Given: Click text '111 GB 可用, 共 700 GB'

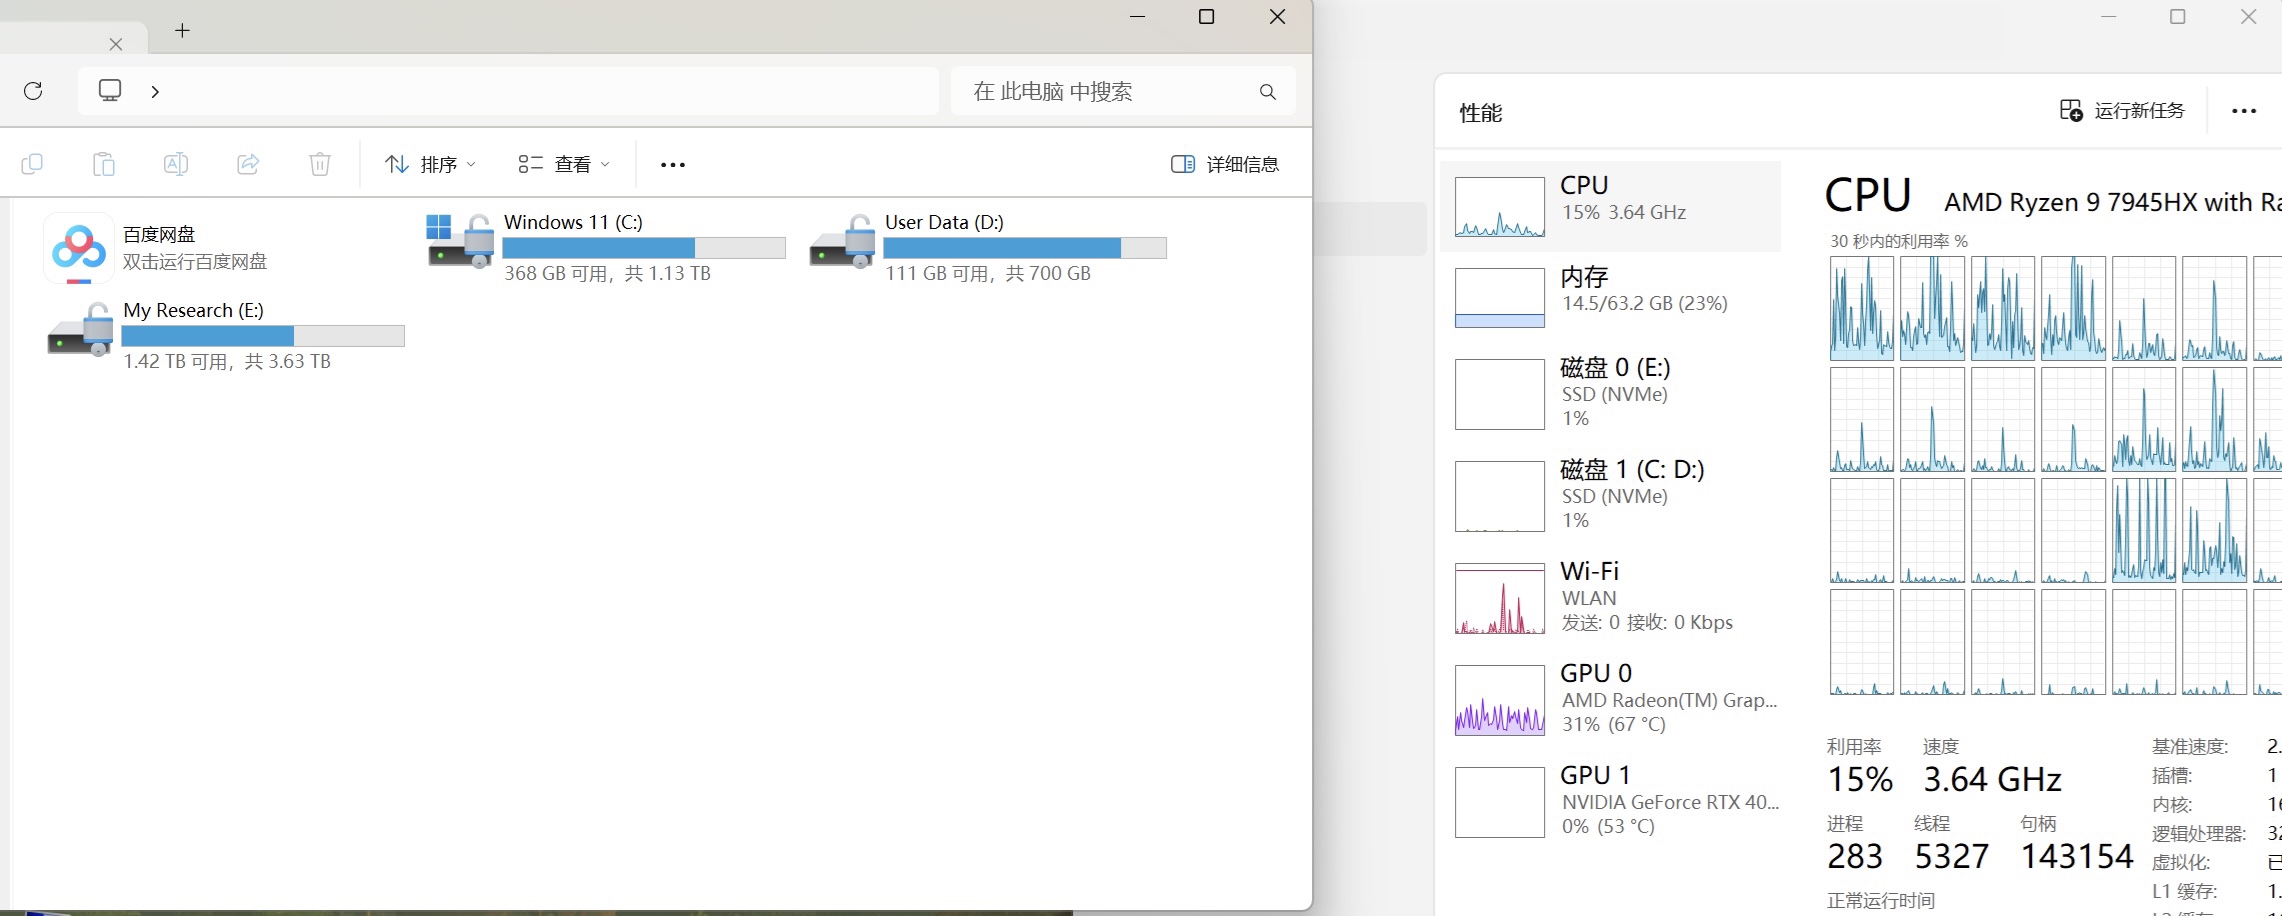Looking at the screenshot, I should point(987,274).
